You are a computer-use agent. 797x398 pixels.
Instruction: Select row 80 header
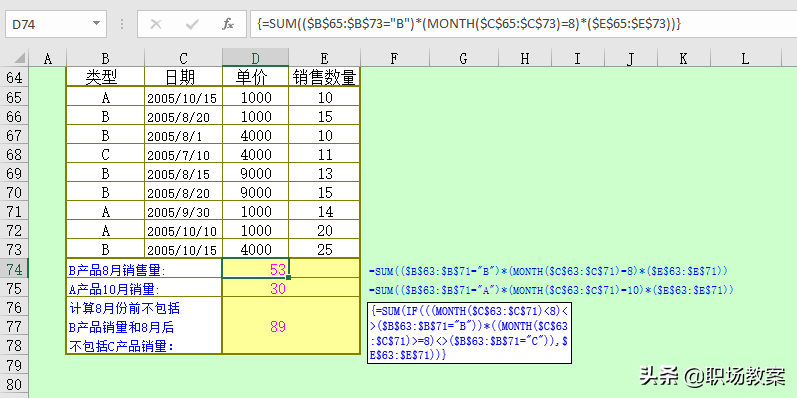(x=14, y=383)
